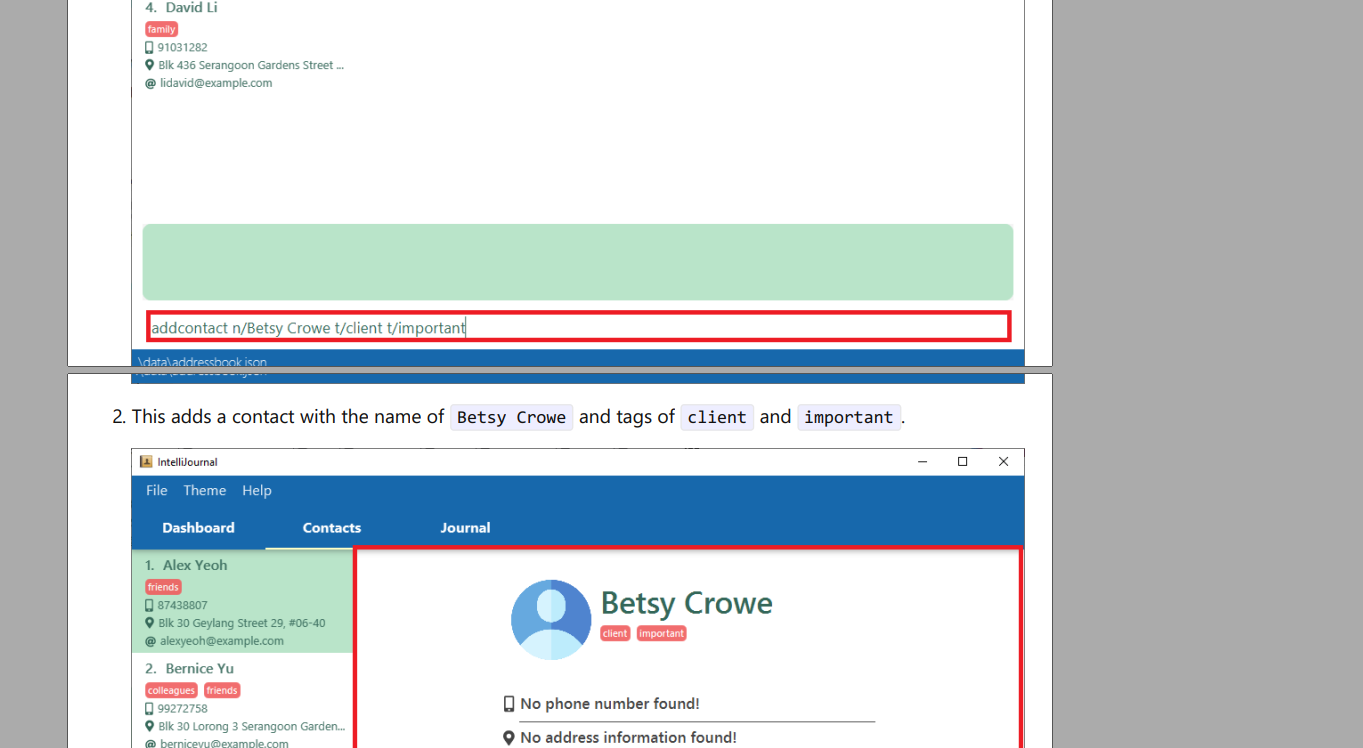Click the phone icon beside No phone number found
Image resolution: width=1363 pixels, height=748 pixels.
pyautogui.click(x=509, y=704)
